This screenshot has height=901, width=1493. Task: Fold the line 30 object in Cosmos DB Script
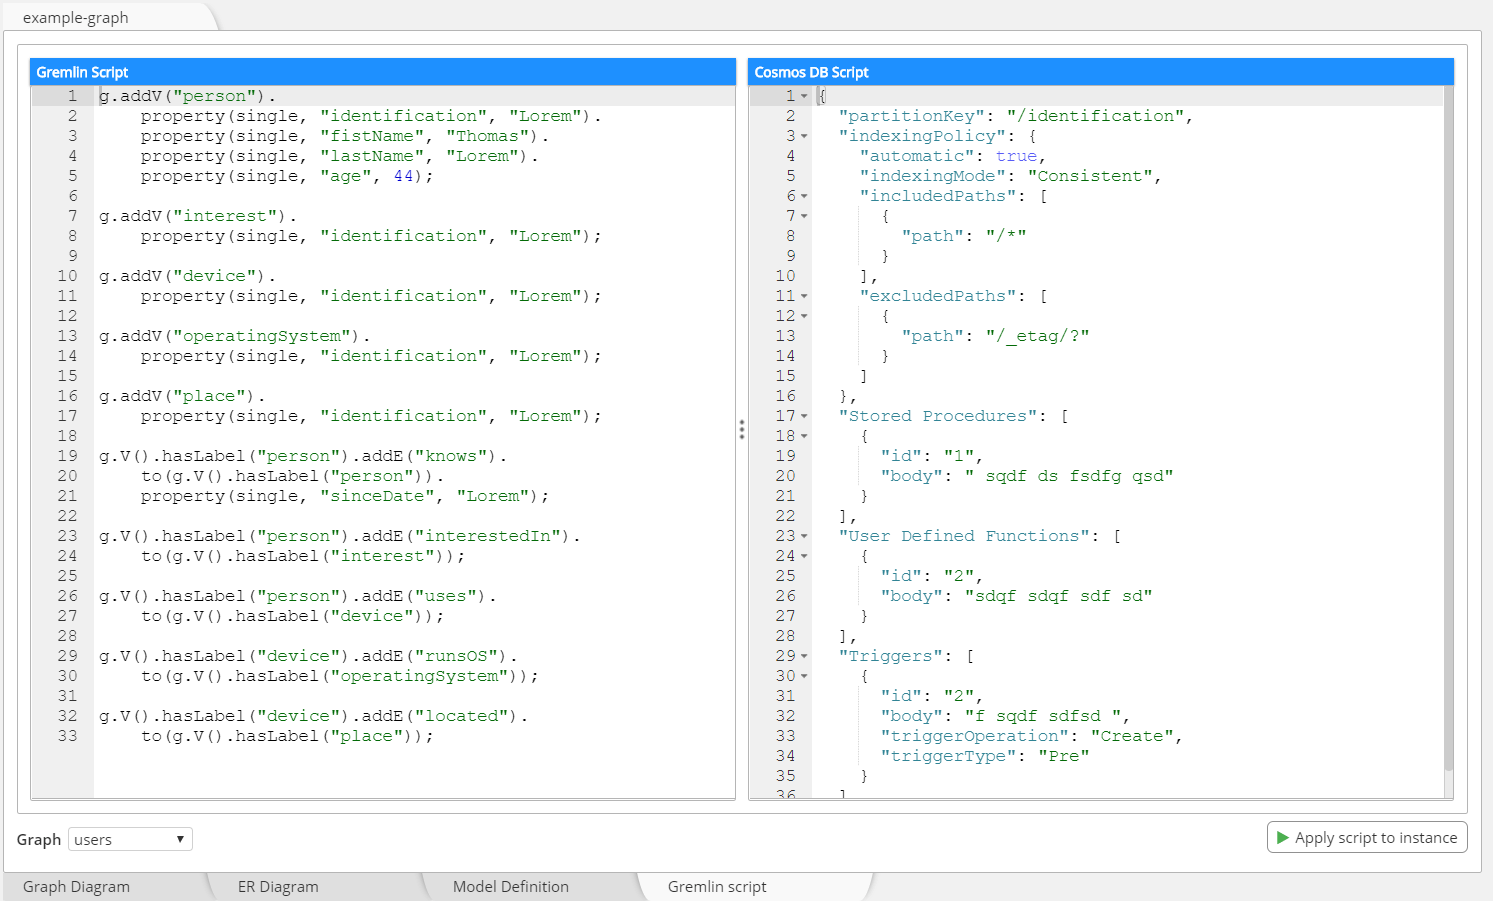(x=804, y=676)
